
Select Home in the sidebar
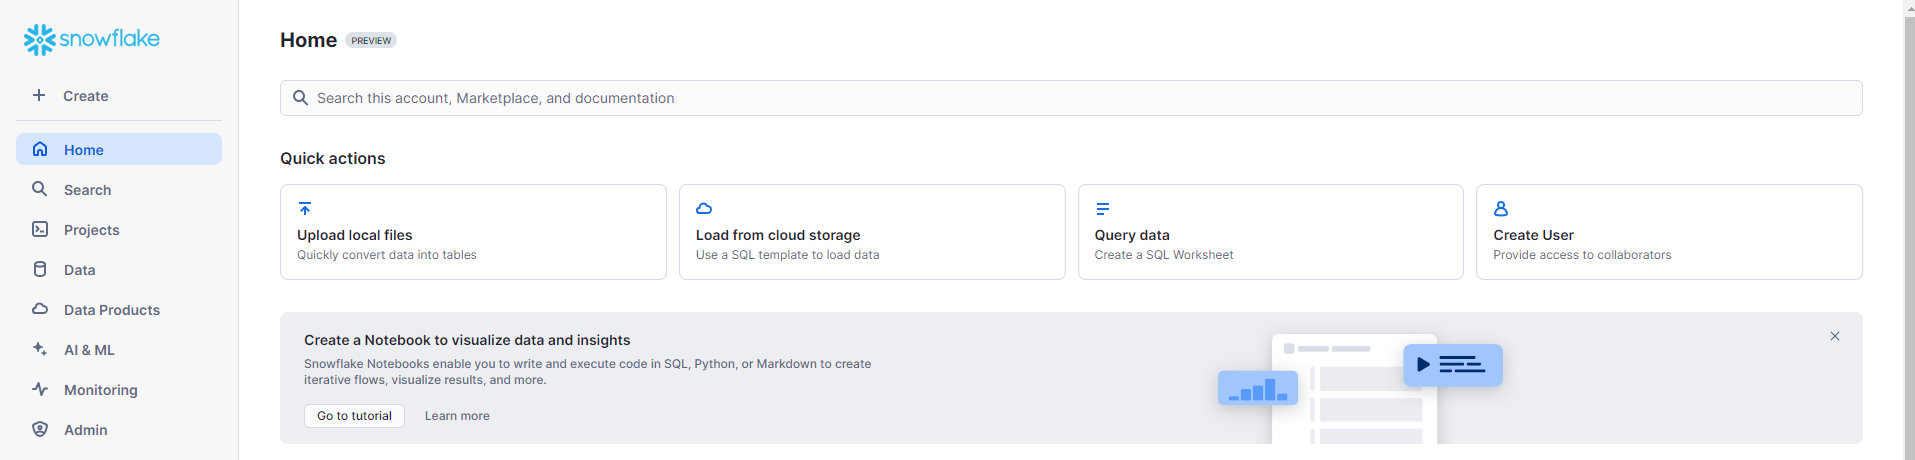[119, 149]
